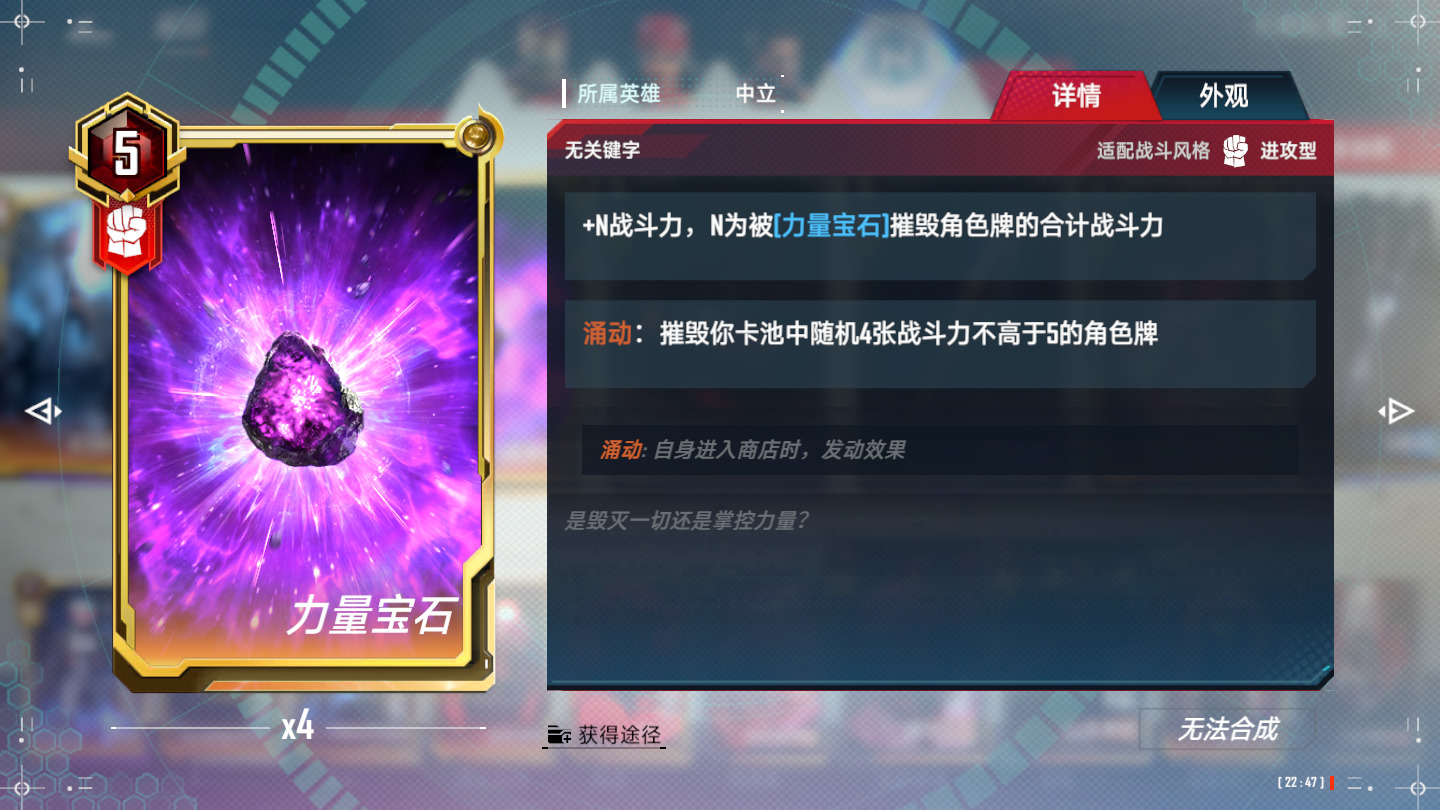Click the blue [力量宝石] keyword link
The width and height of the screenshot is (1440, 810).
pyautogui.click(x=831, y=226)
